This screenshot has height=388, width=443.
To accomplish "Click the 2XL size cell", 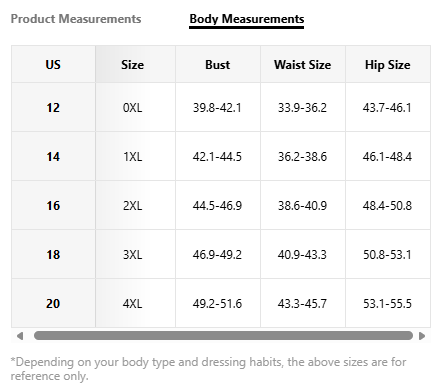I will (132, 205).
